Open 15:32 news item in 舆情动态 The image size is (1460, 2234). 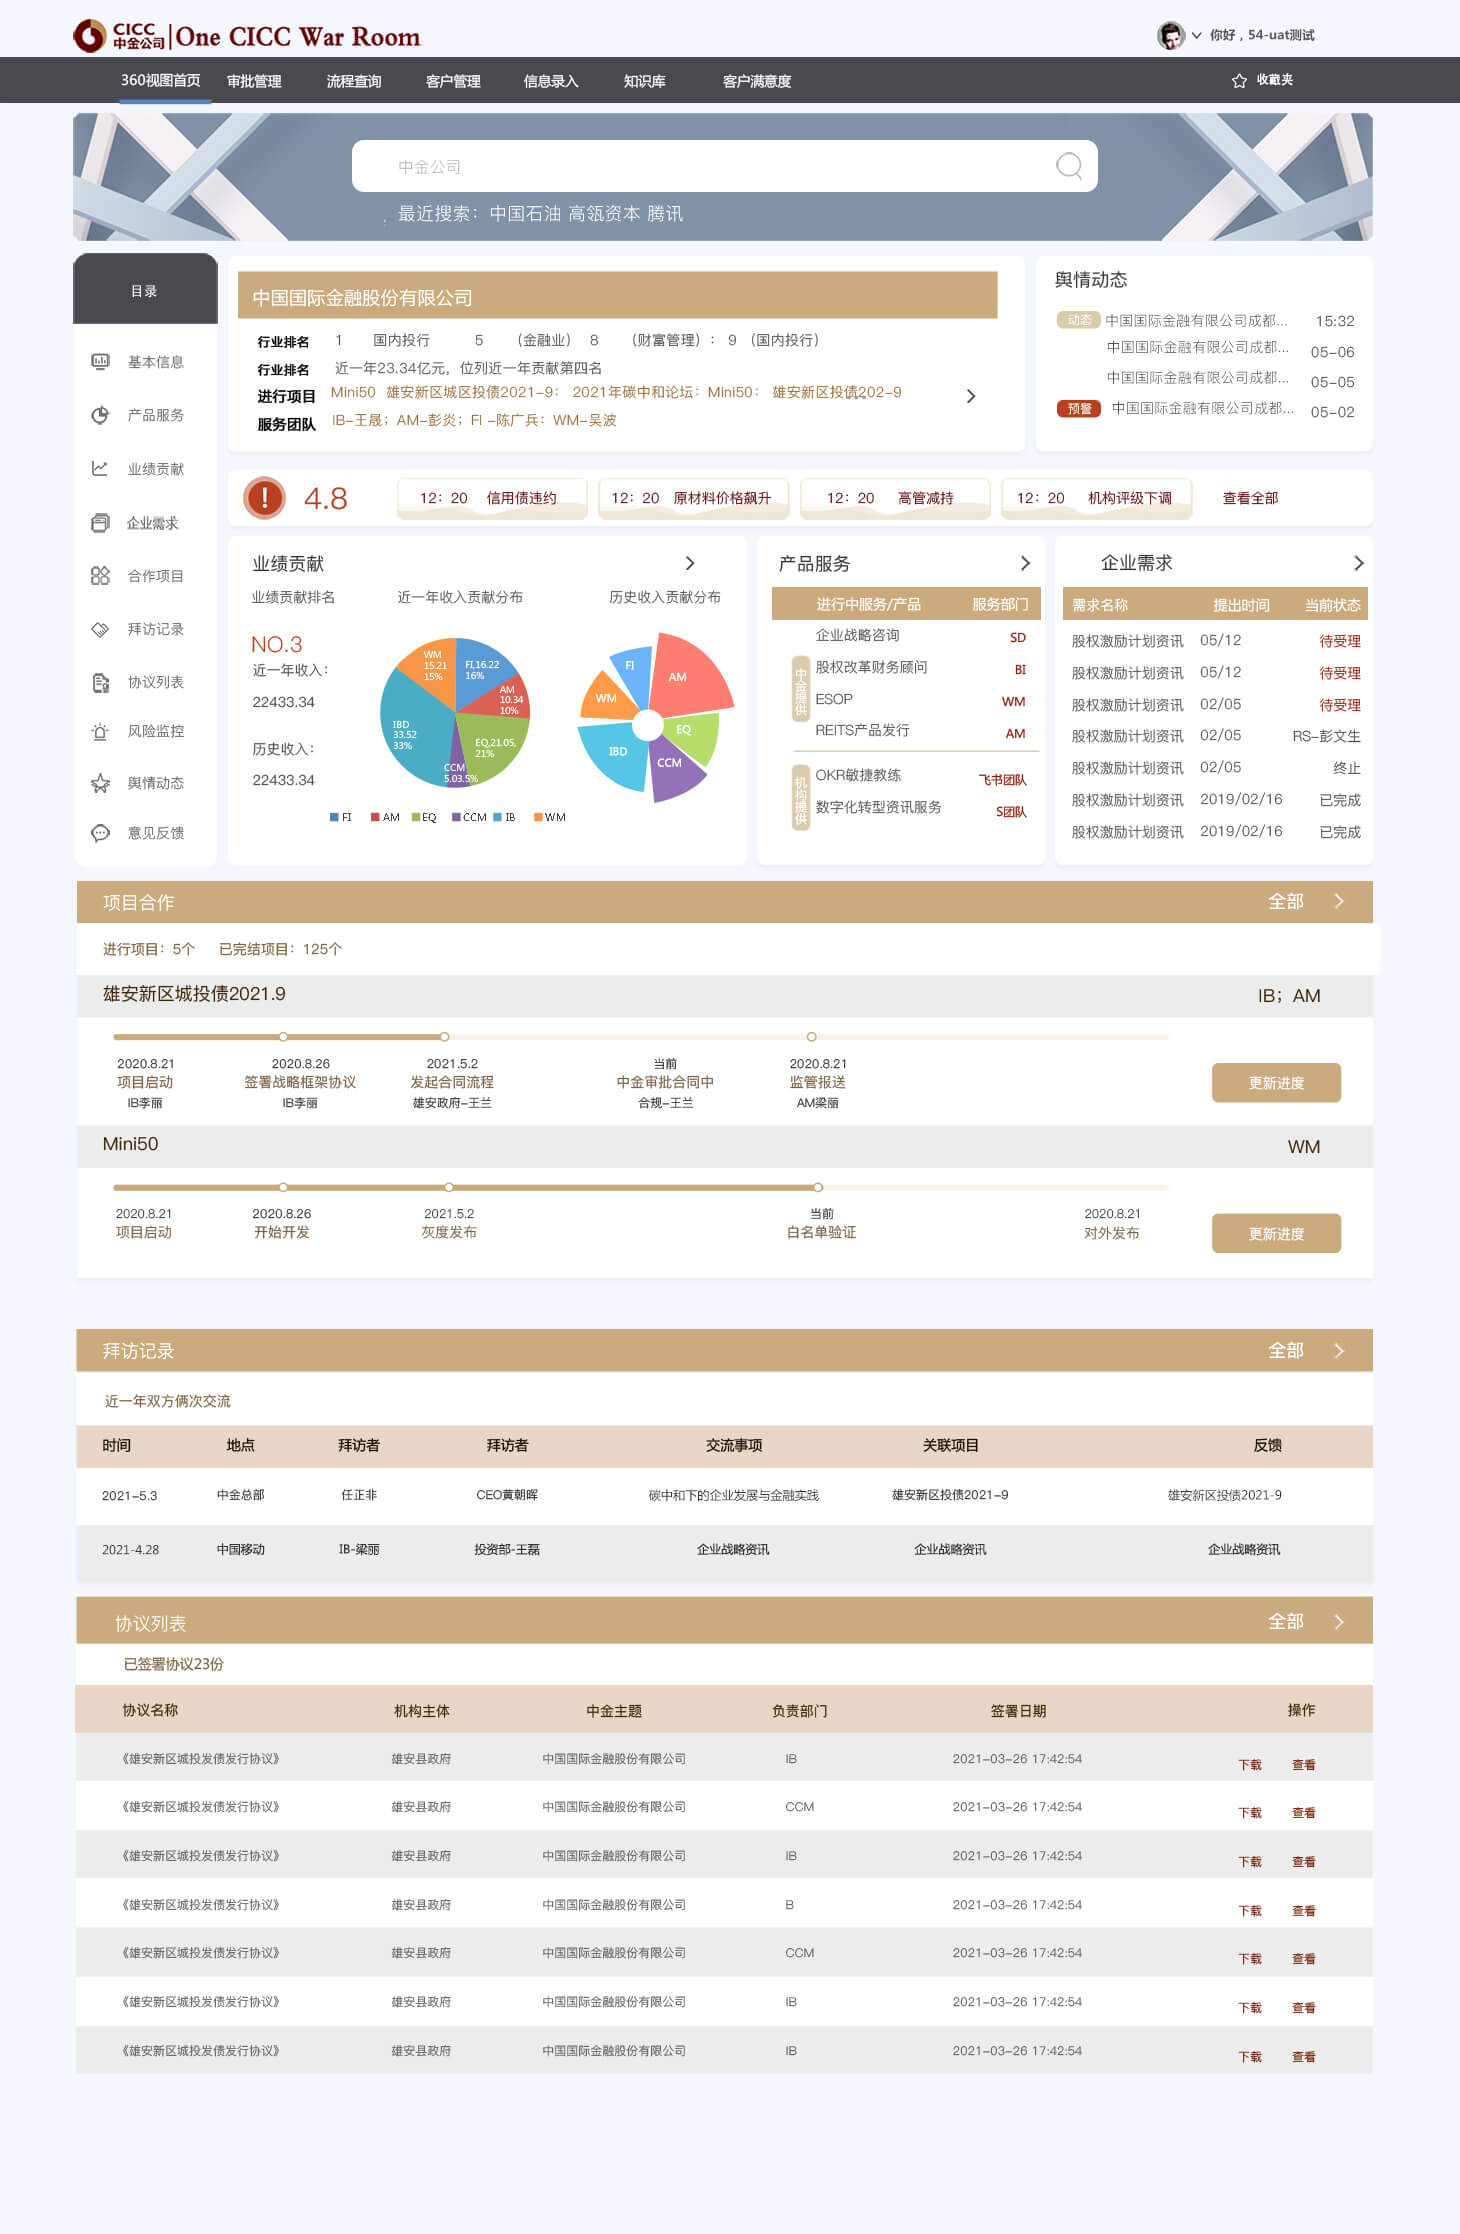coord(1206,321)
